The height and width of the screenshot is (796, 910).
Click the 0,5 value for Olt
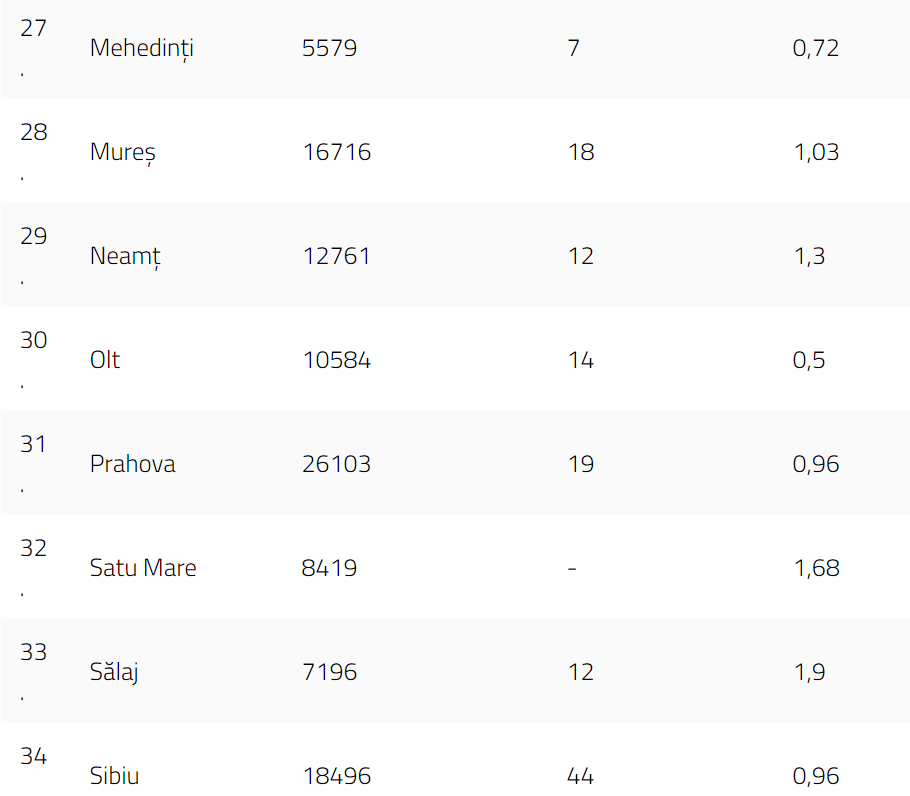click(x=809, y=360)
